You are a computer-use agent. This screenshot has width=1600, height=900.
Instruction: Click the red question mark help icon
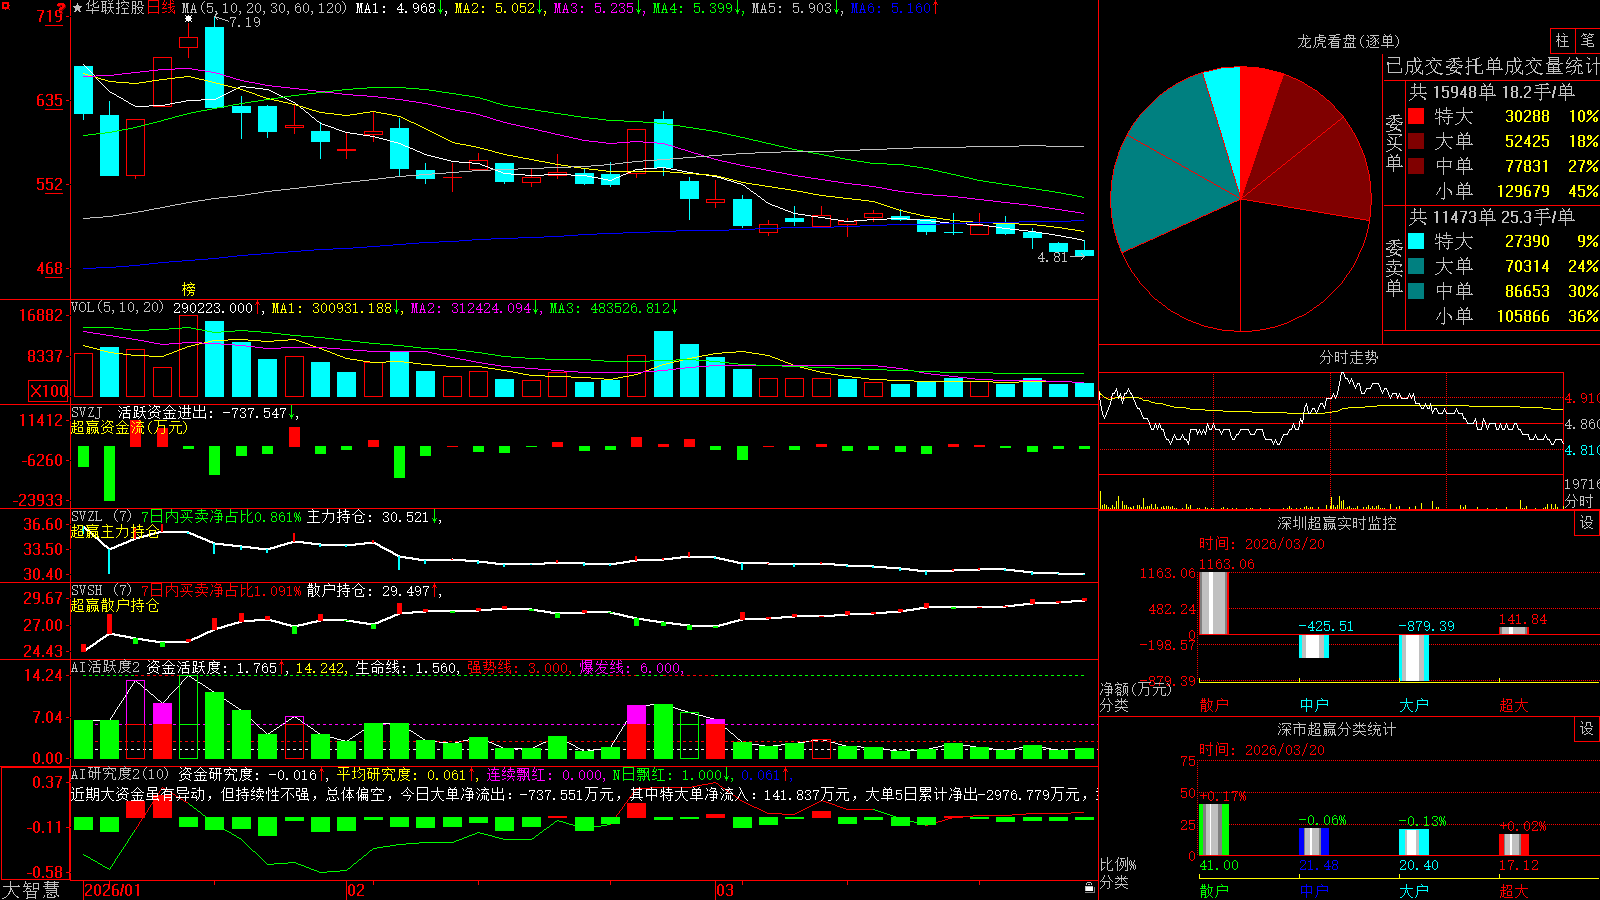point(61,8)
